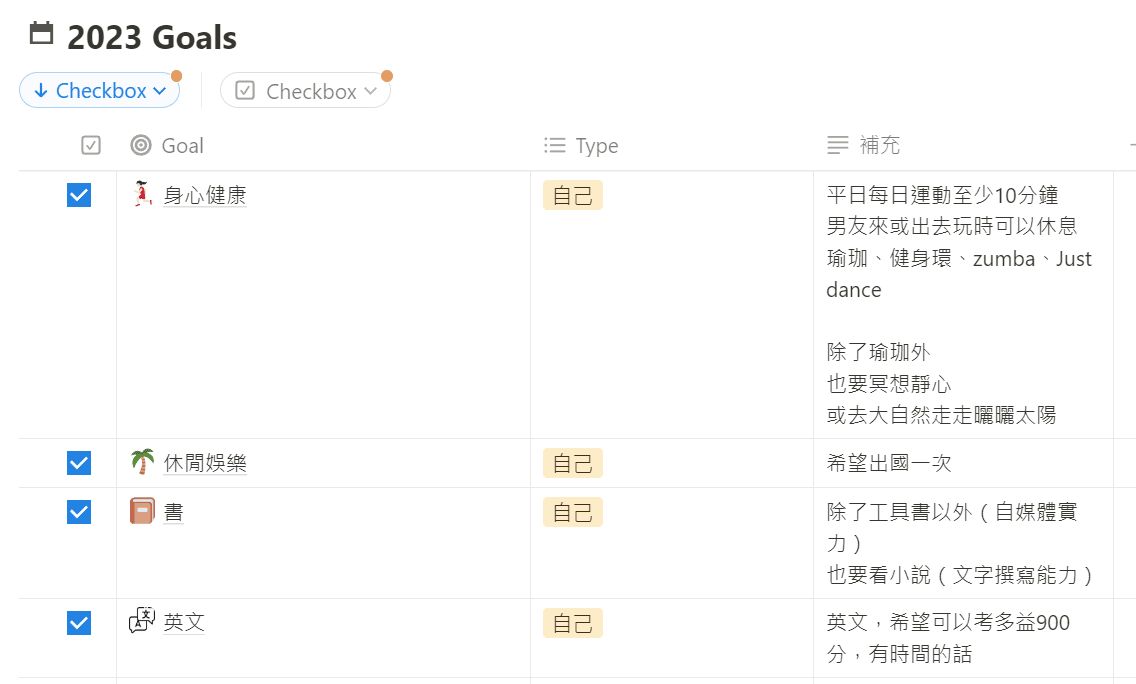Click the running woman emoji icon
Image resolution: width=1136 pixels, height=684 pixels.
coord(143,194)
